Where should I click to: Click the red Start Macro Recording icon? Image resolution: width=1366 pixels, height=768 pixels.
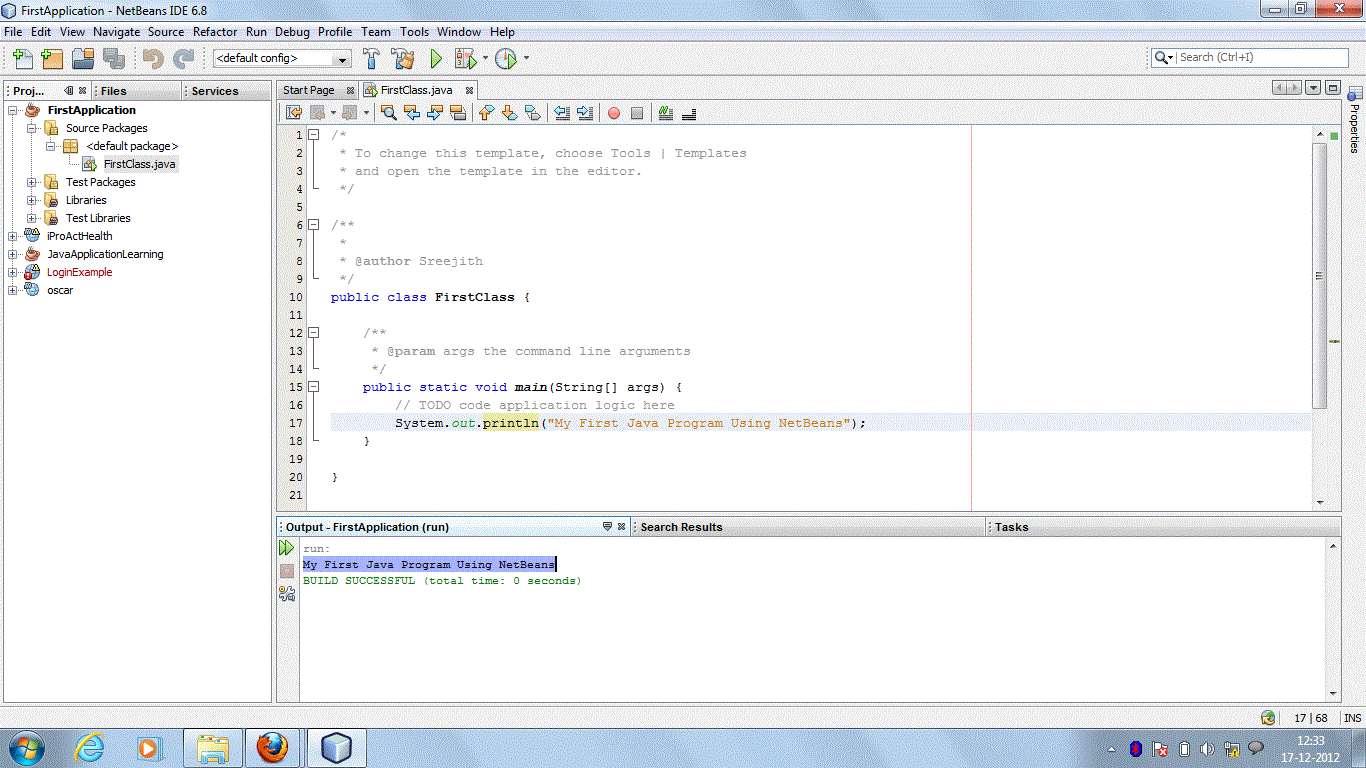(x=614, y=113)
